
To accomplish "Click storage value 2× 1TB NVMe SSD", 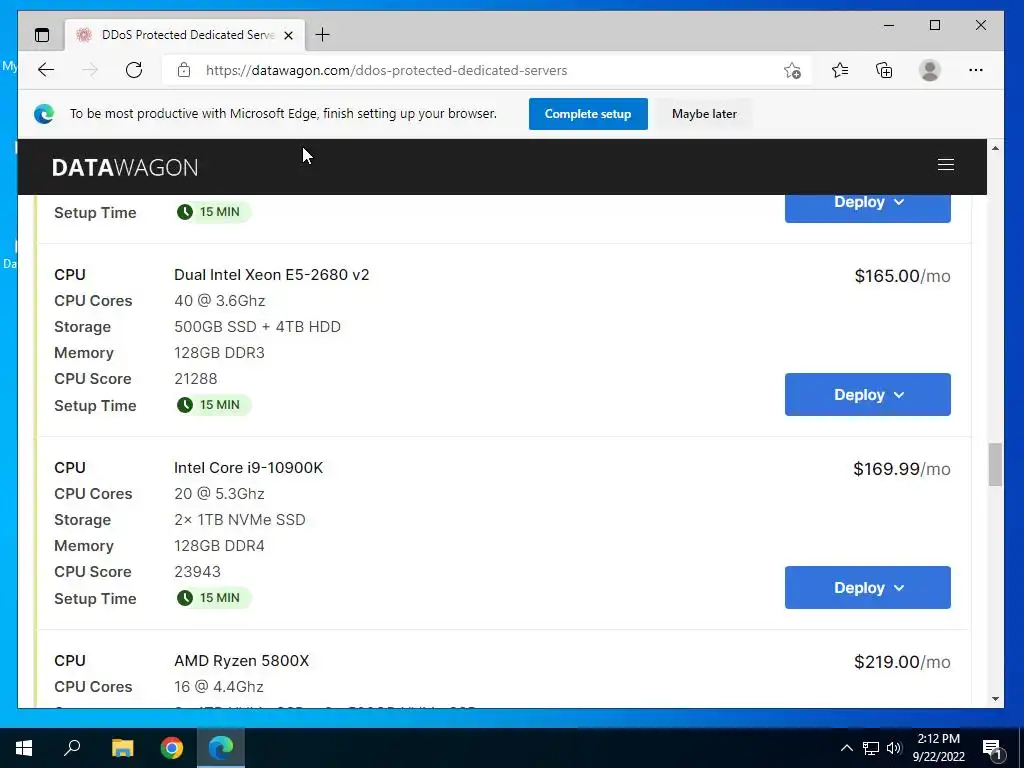I will pyautogui.click(x=240, y=520).
